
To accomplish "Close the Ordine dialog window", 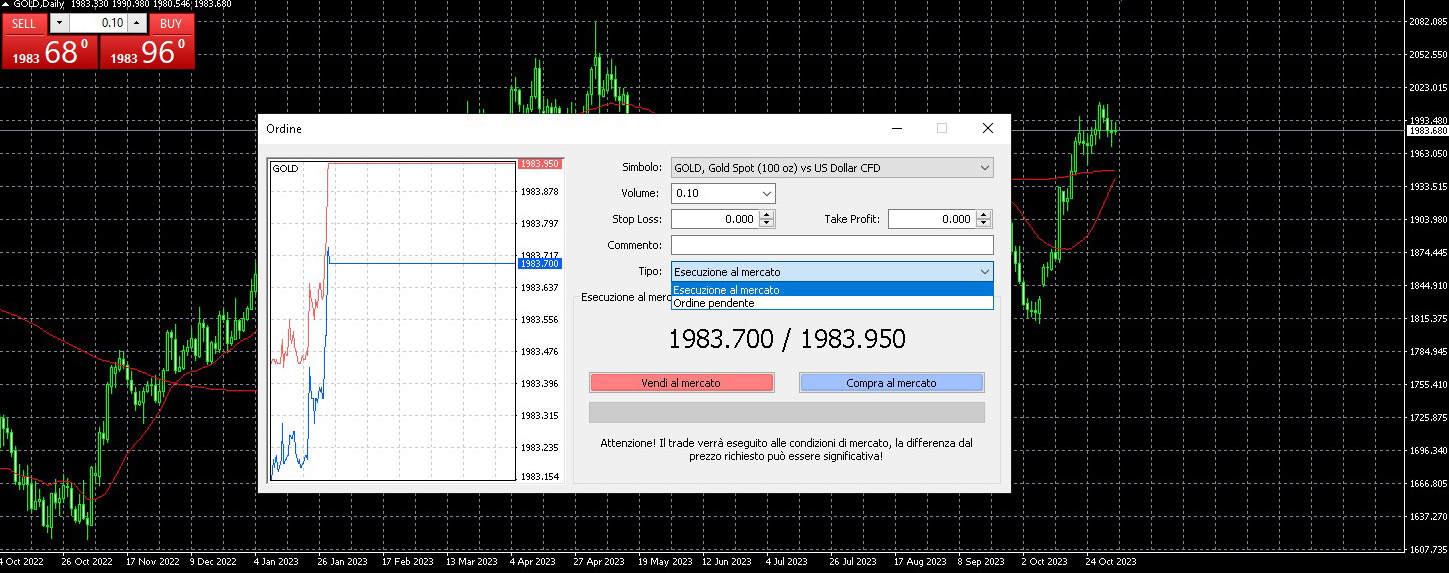I will (988, 128).
